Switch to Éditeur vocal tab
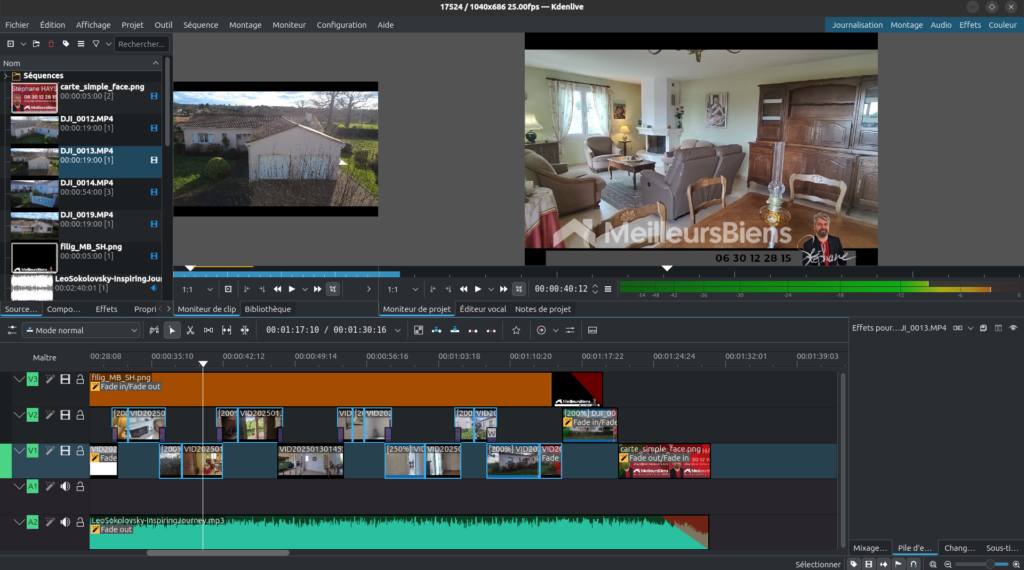1024x570 pixels. (x=483, y=309)
